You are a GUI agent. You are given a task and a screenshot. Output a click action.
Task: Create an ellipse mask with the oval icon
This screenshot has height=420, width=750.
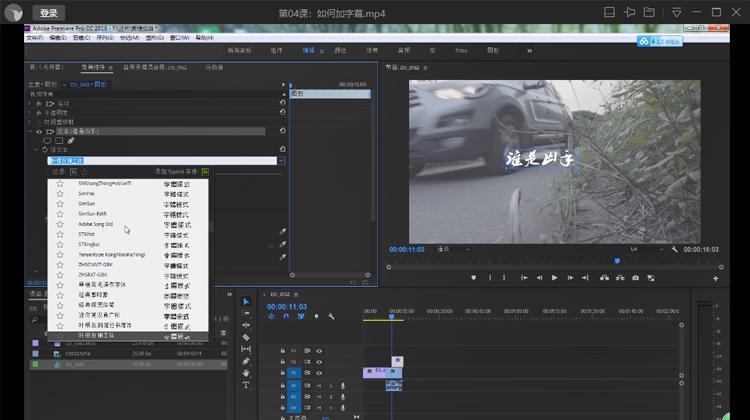[x=46, y=141]
